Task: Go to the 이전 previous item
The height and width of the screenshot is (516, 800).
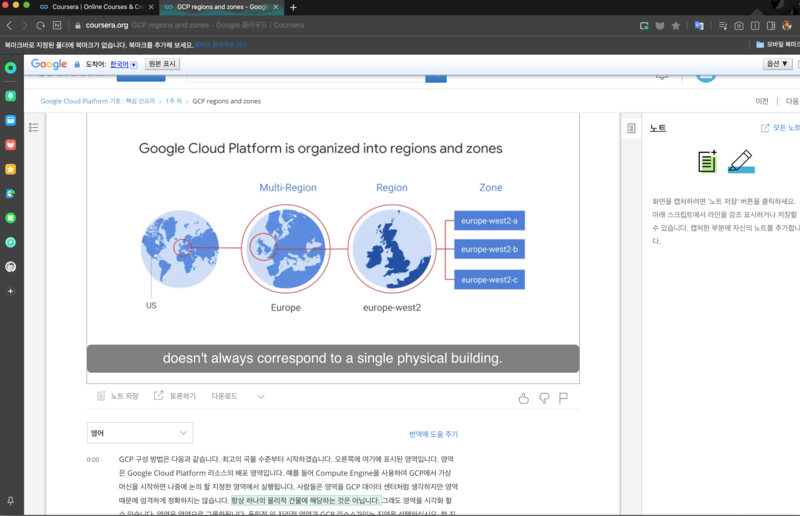Action: pos(762,101)
